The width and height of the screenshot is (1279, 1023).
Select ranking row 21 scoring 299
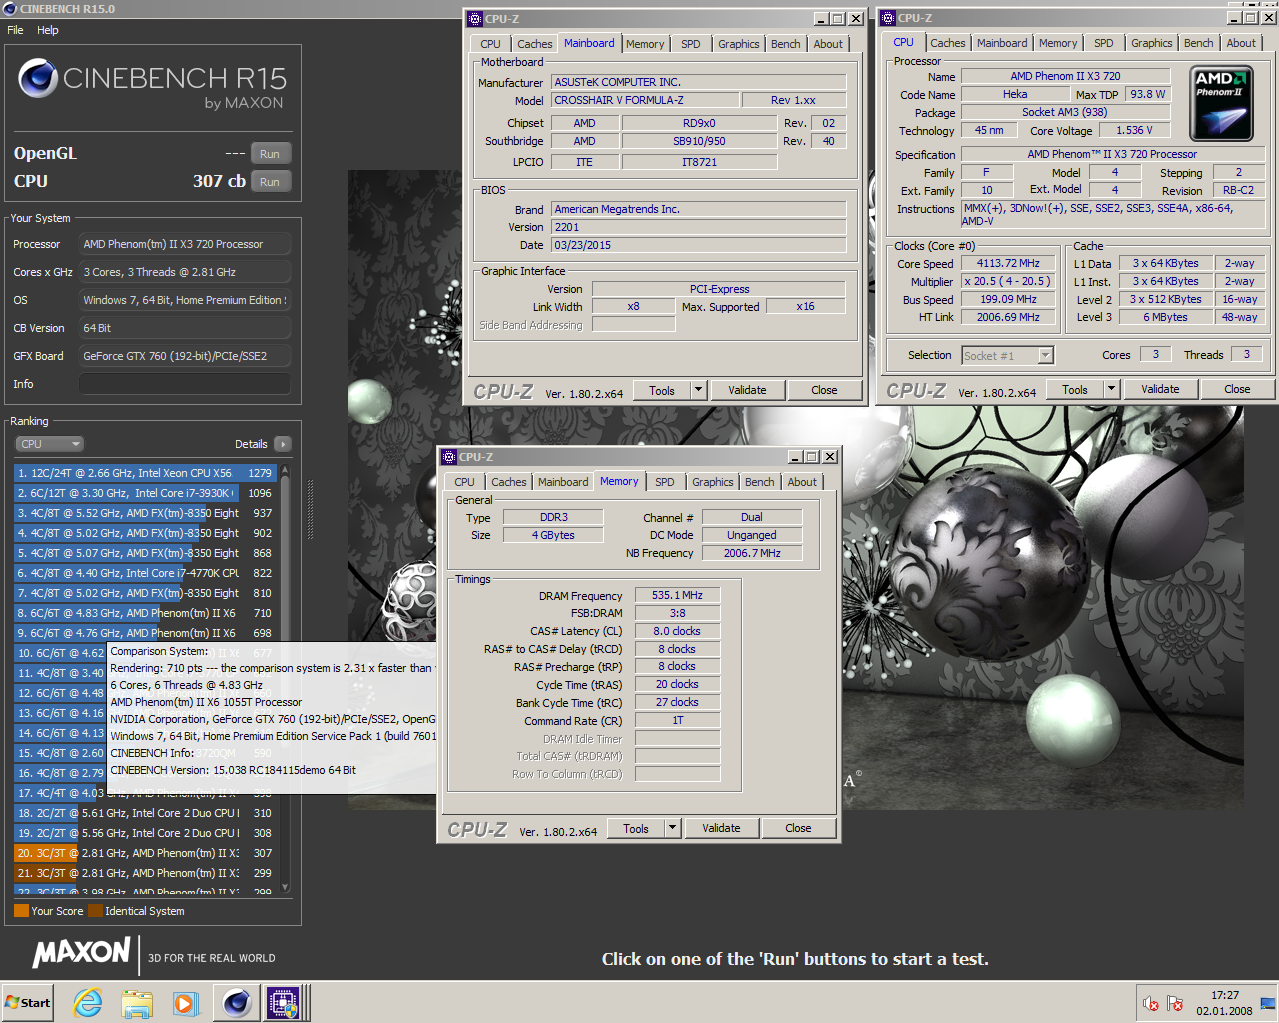click(x=146, y=873)
